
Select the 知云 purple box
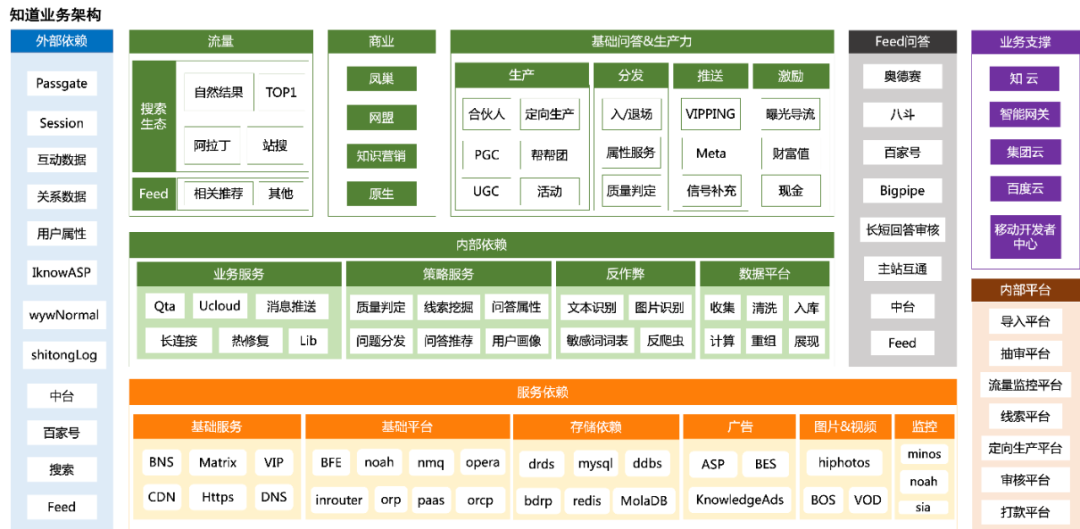(x=1025, y=78)
